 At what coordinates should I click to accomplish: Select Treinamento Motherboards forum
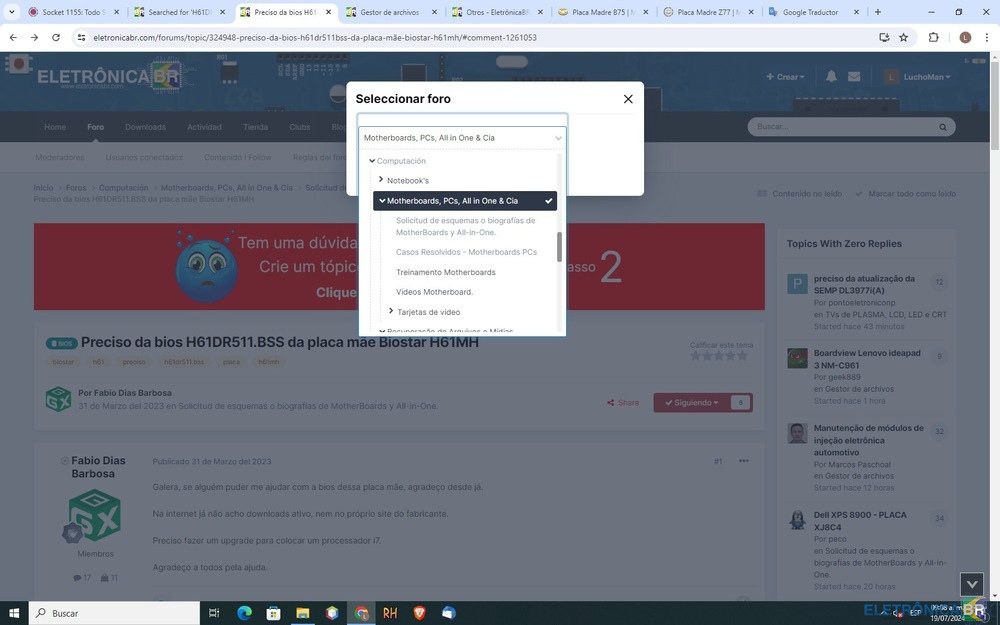[445, 272]
